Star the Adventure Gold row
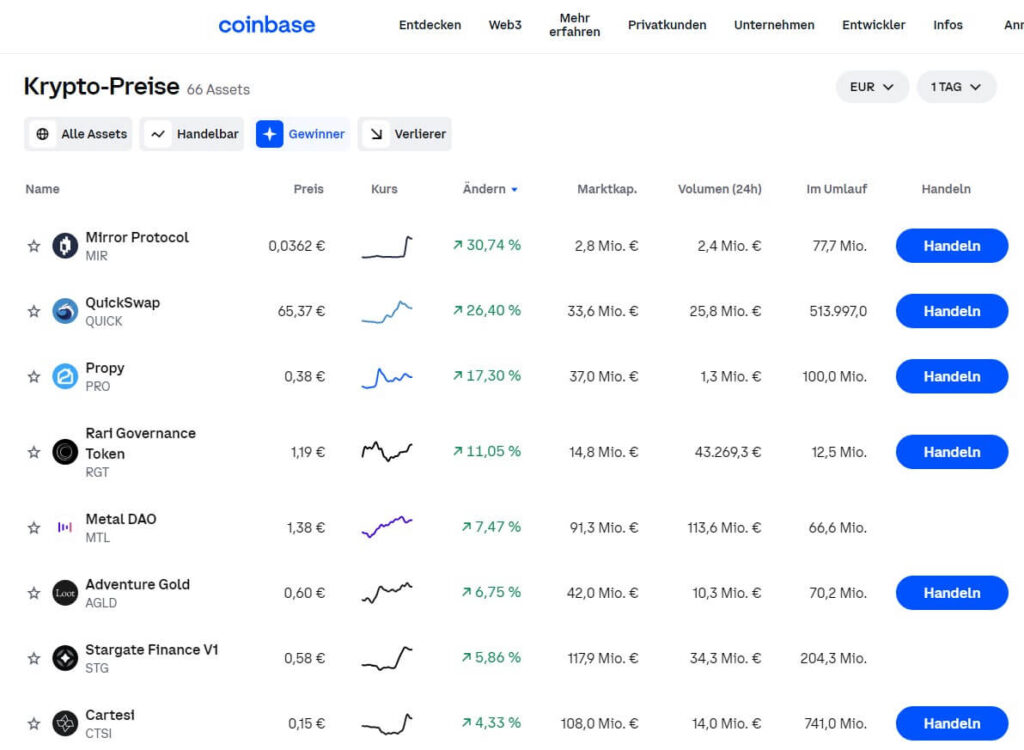 pos(34,593)
